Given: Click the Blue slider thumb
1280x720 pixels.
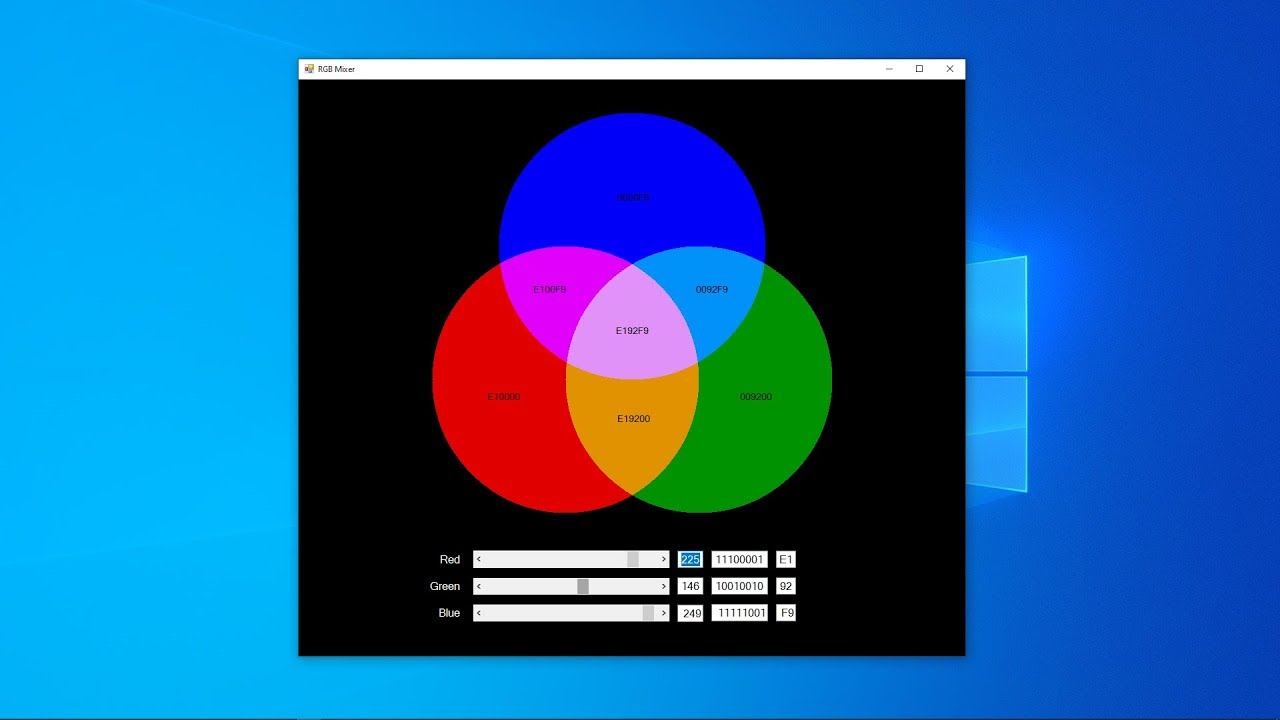Looking at the screenshot, I should click(650, 613).
